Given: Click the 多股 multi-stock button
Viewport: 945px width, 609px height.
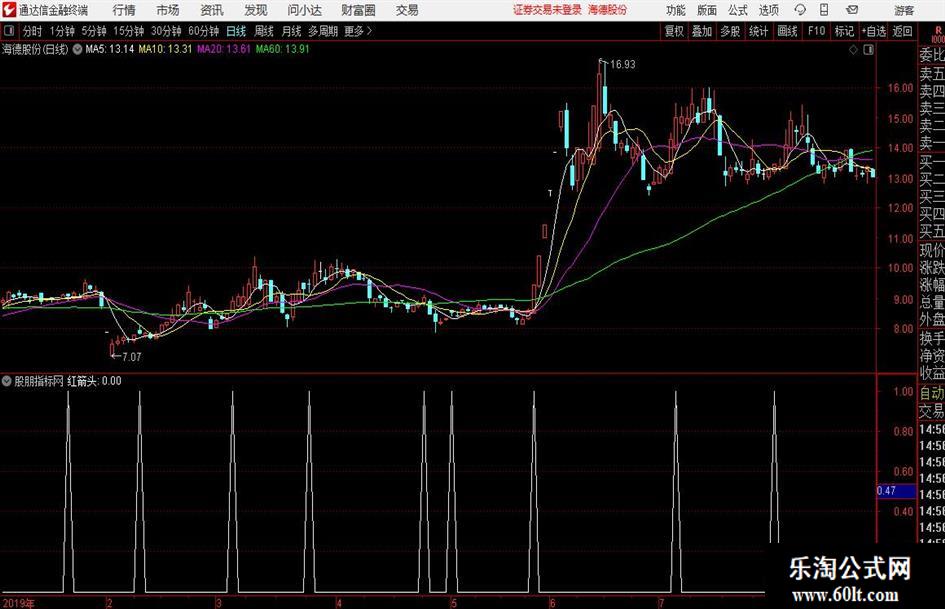Looking at the screenshot, I should tap(730, 31).
